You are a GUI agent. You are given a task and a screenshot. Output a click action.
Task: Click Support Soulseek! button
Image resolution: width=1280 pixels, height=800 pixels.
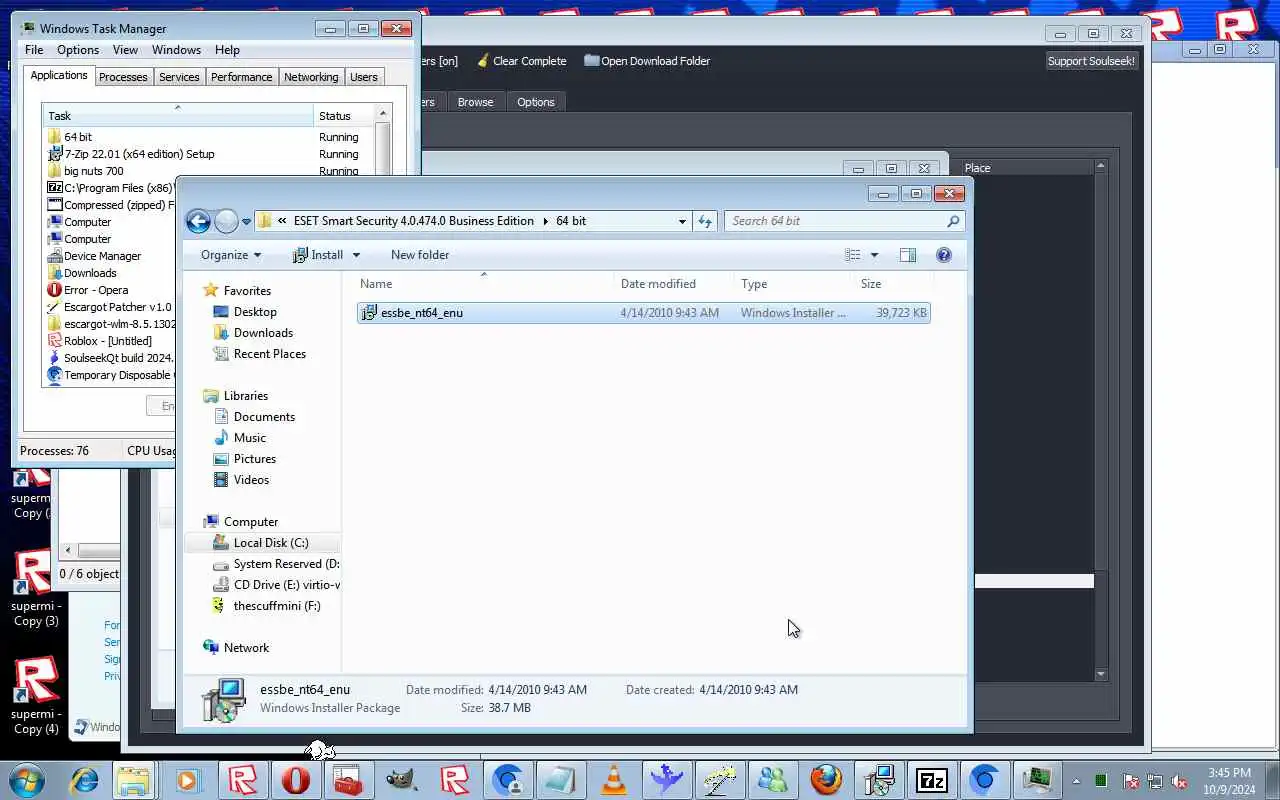point(1091,61)
